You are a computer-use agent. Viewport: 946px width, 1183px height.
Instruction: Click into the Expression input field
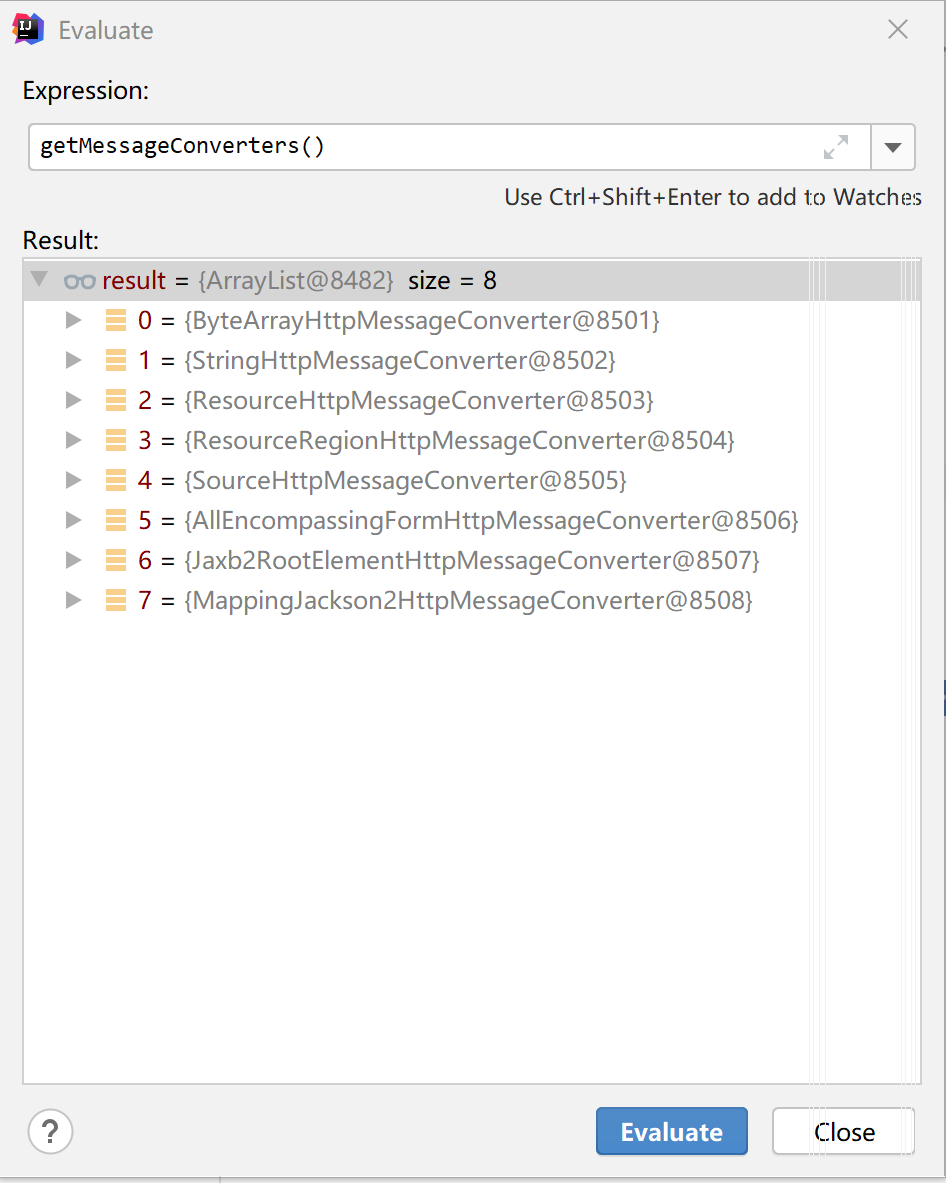click(x=420, y=147)
